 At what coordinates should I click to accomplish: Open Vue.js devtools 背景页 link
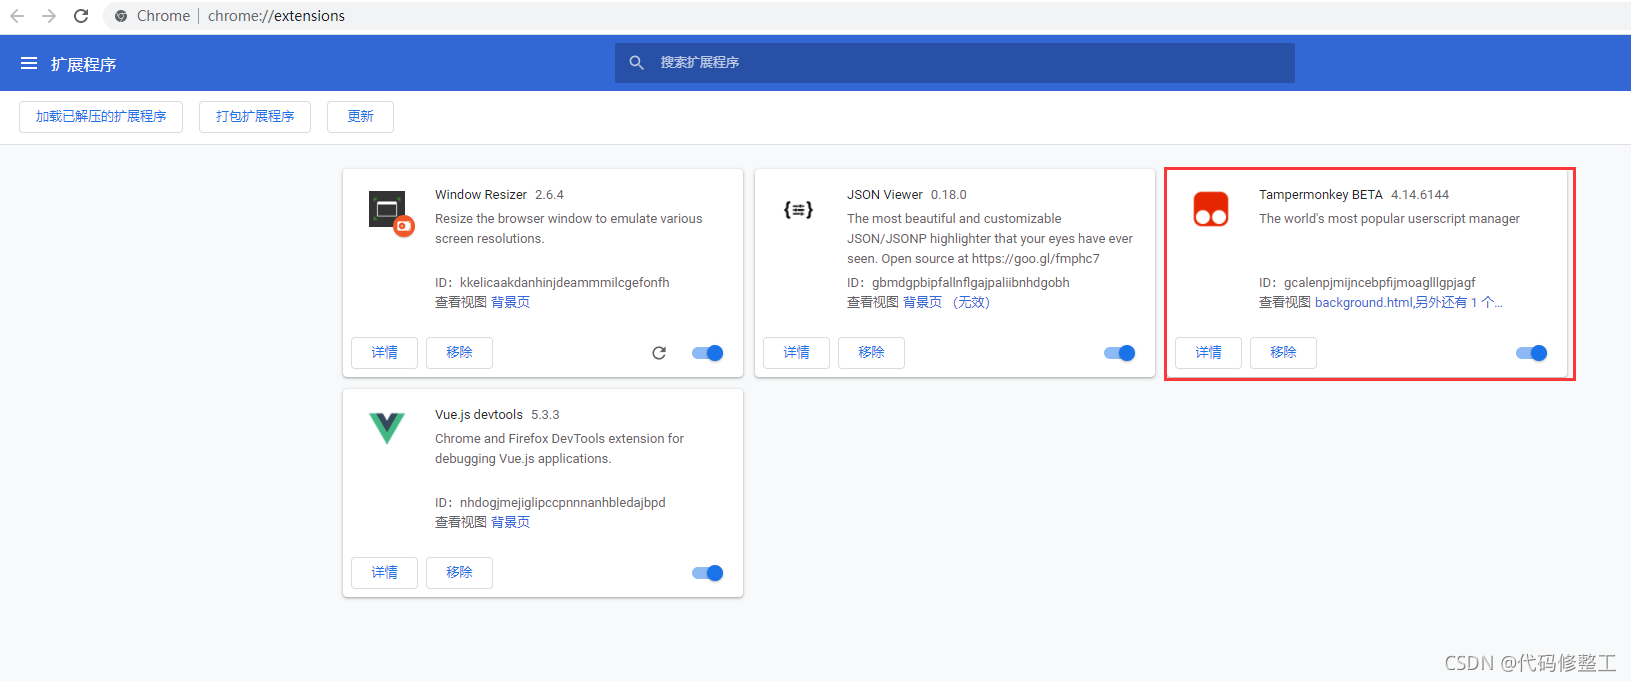pos(510,522)
